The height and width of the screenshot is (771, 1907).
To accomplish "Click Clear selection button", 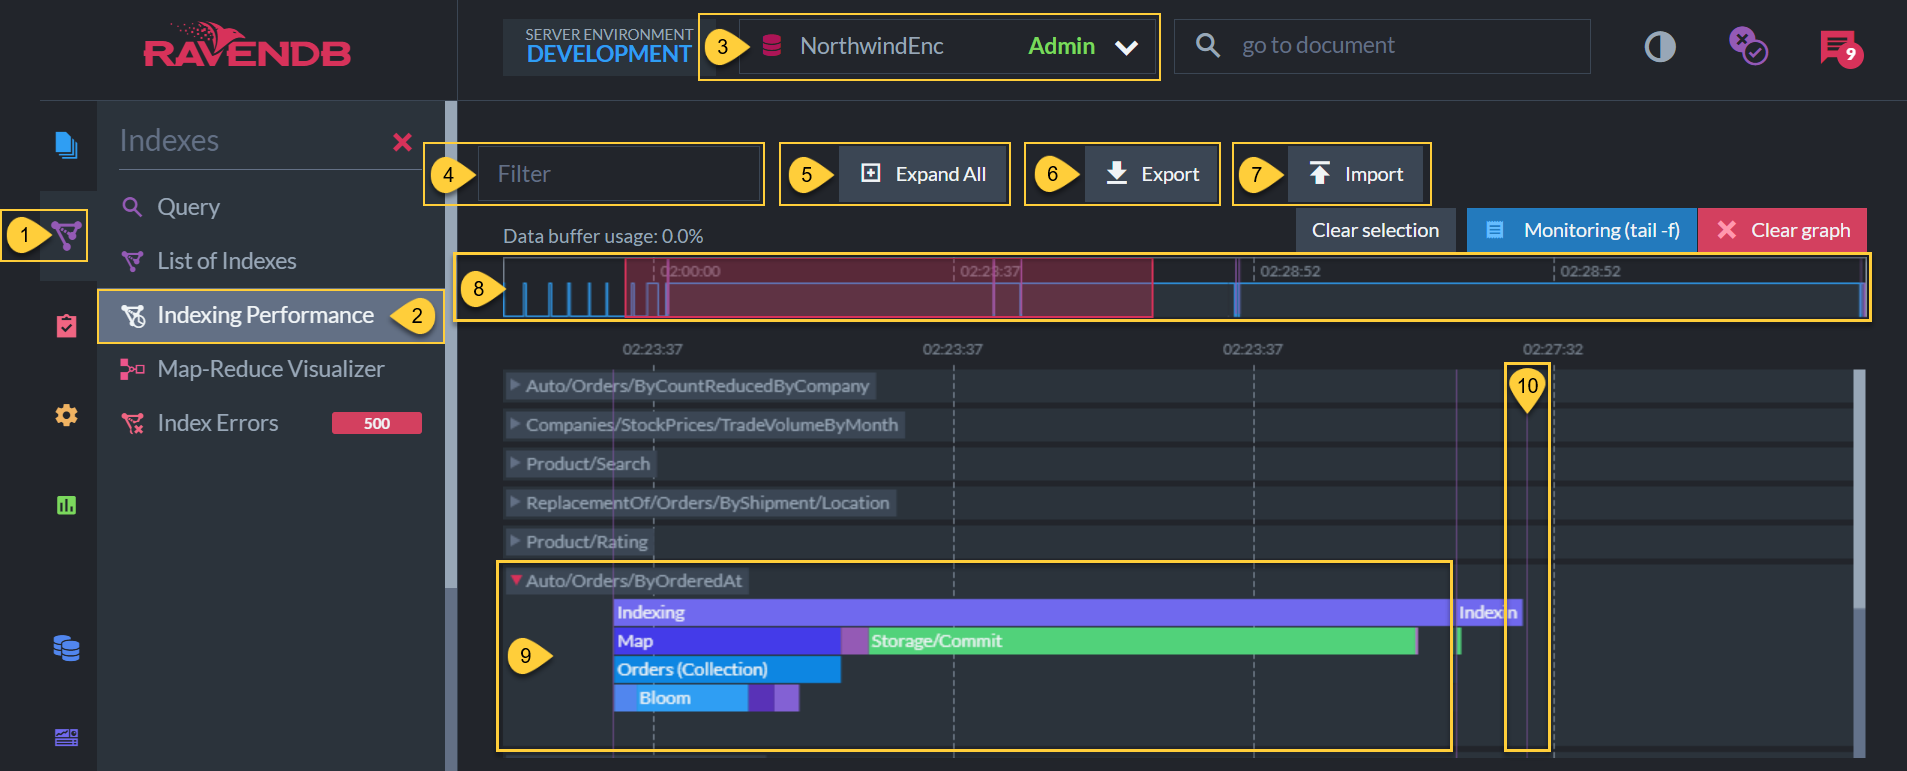I will tap(1375, 230).
